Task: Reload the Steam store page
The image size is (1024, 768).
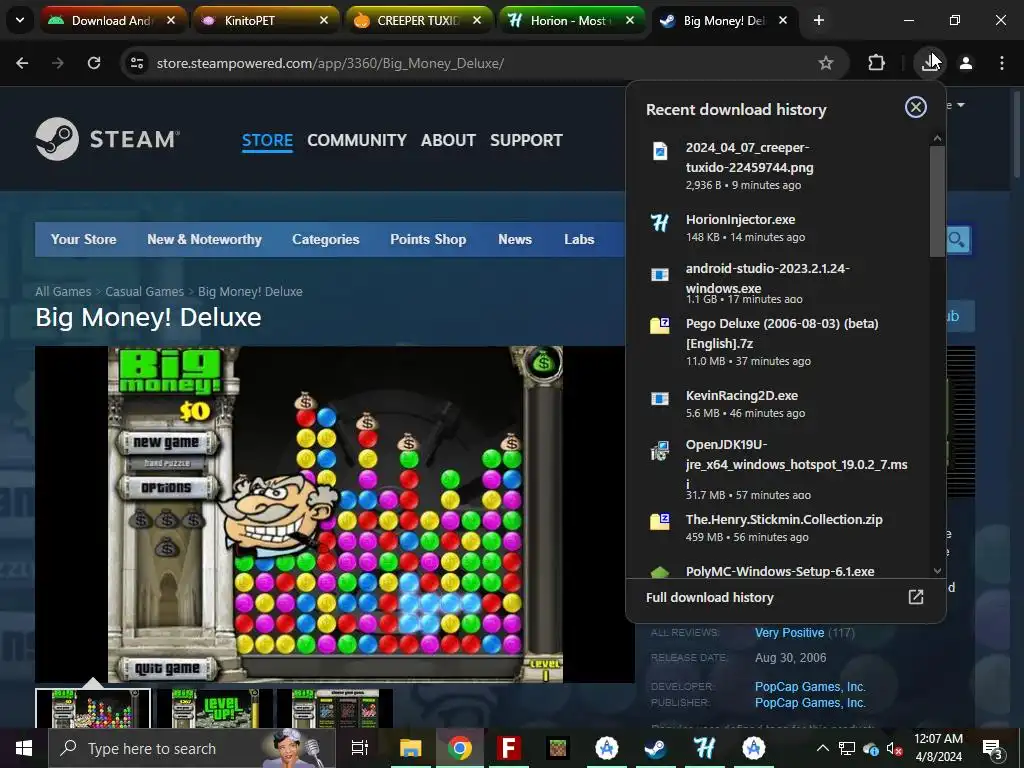Action: click(94, 63)
